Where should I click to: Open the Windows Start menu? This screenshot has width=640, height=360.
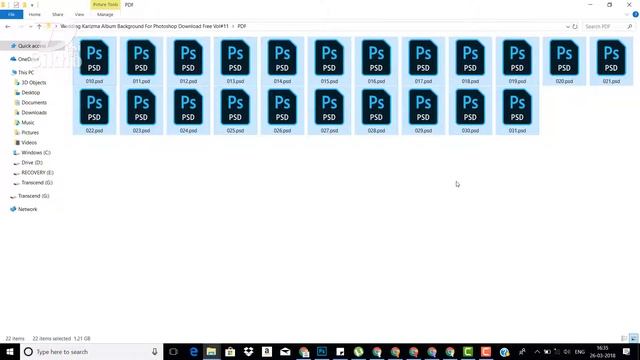10,351
